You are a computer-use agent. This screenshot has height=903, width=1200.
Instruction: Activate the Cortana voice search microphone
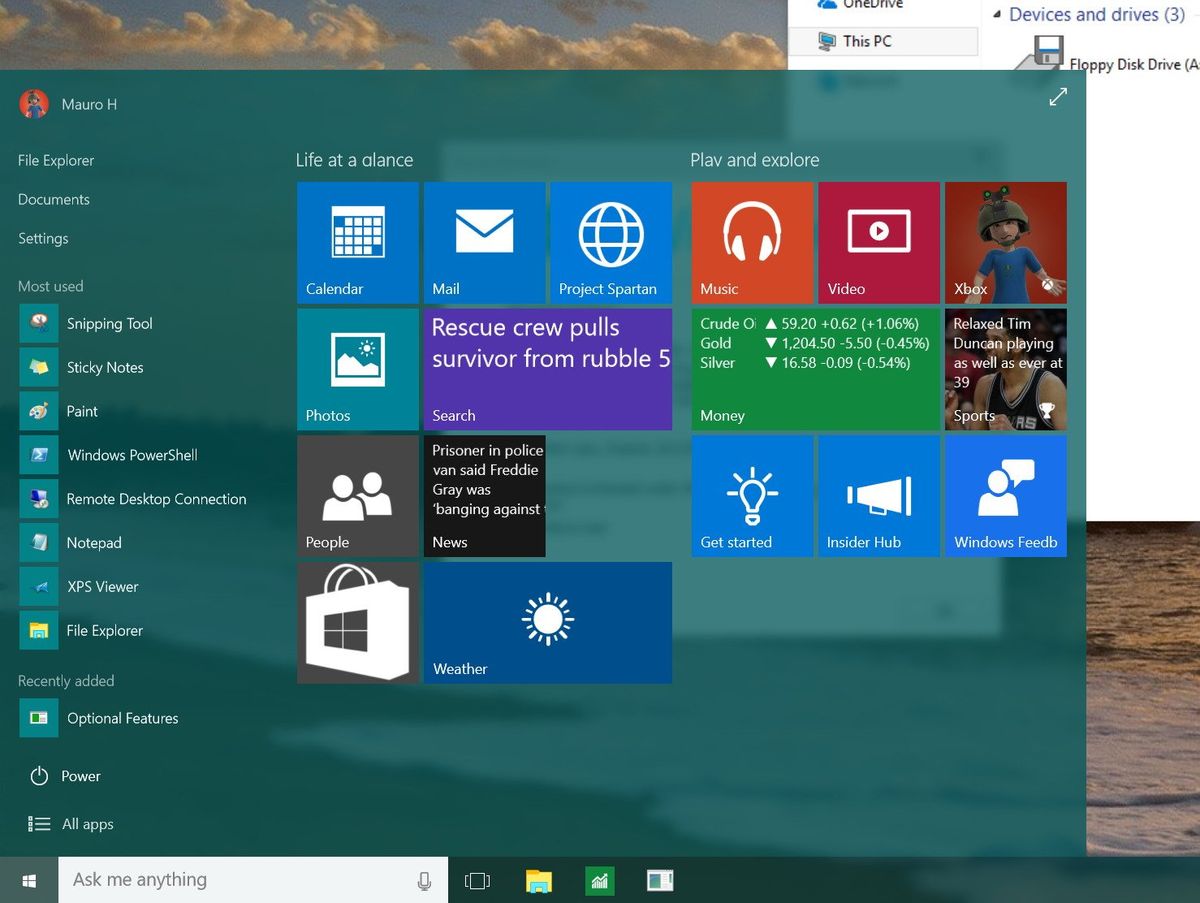425,880
